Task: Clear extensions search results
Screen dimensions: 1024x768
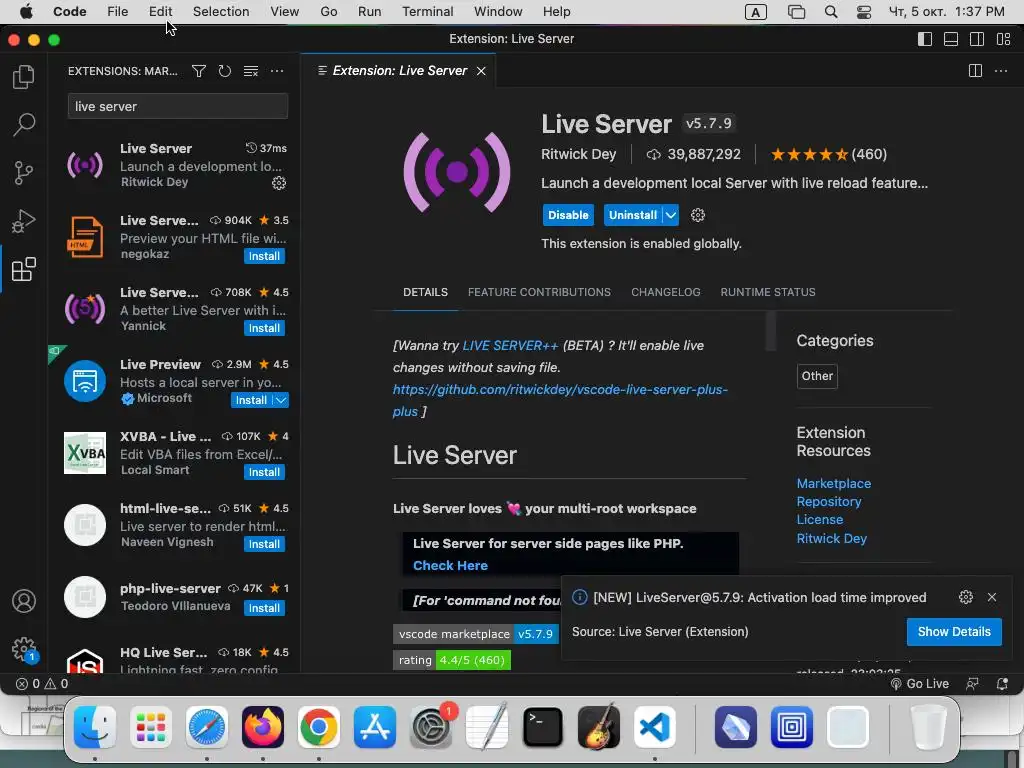Action: point(251,71)
